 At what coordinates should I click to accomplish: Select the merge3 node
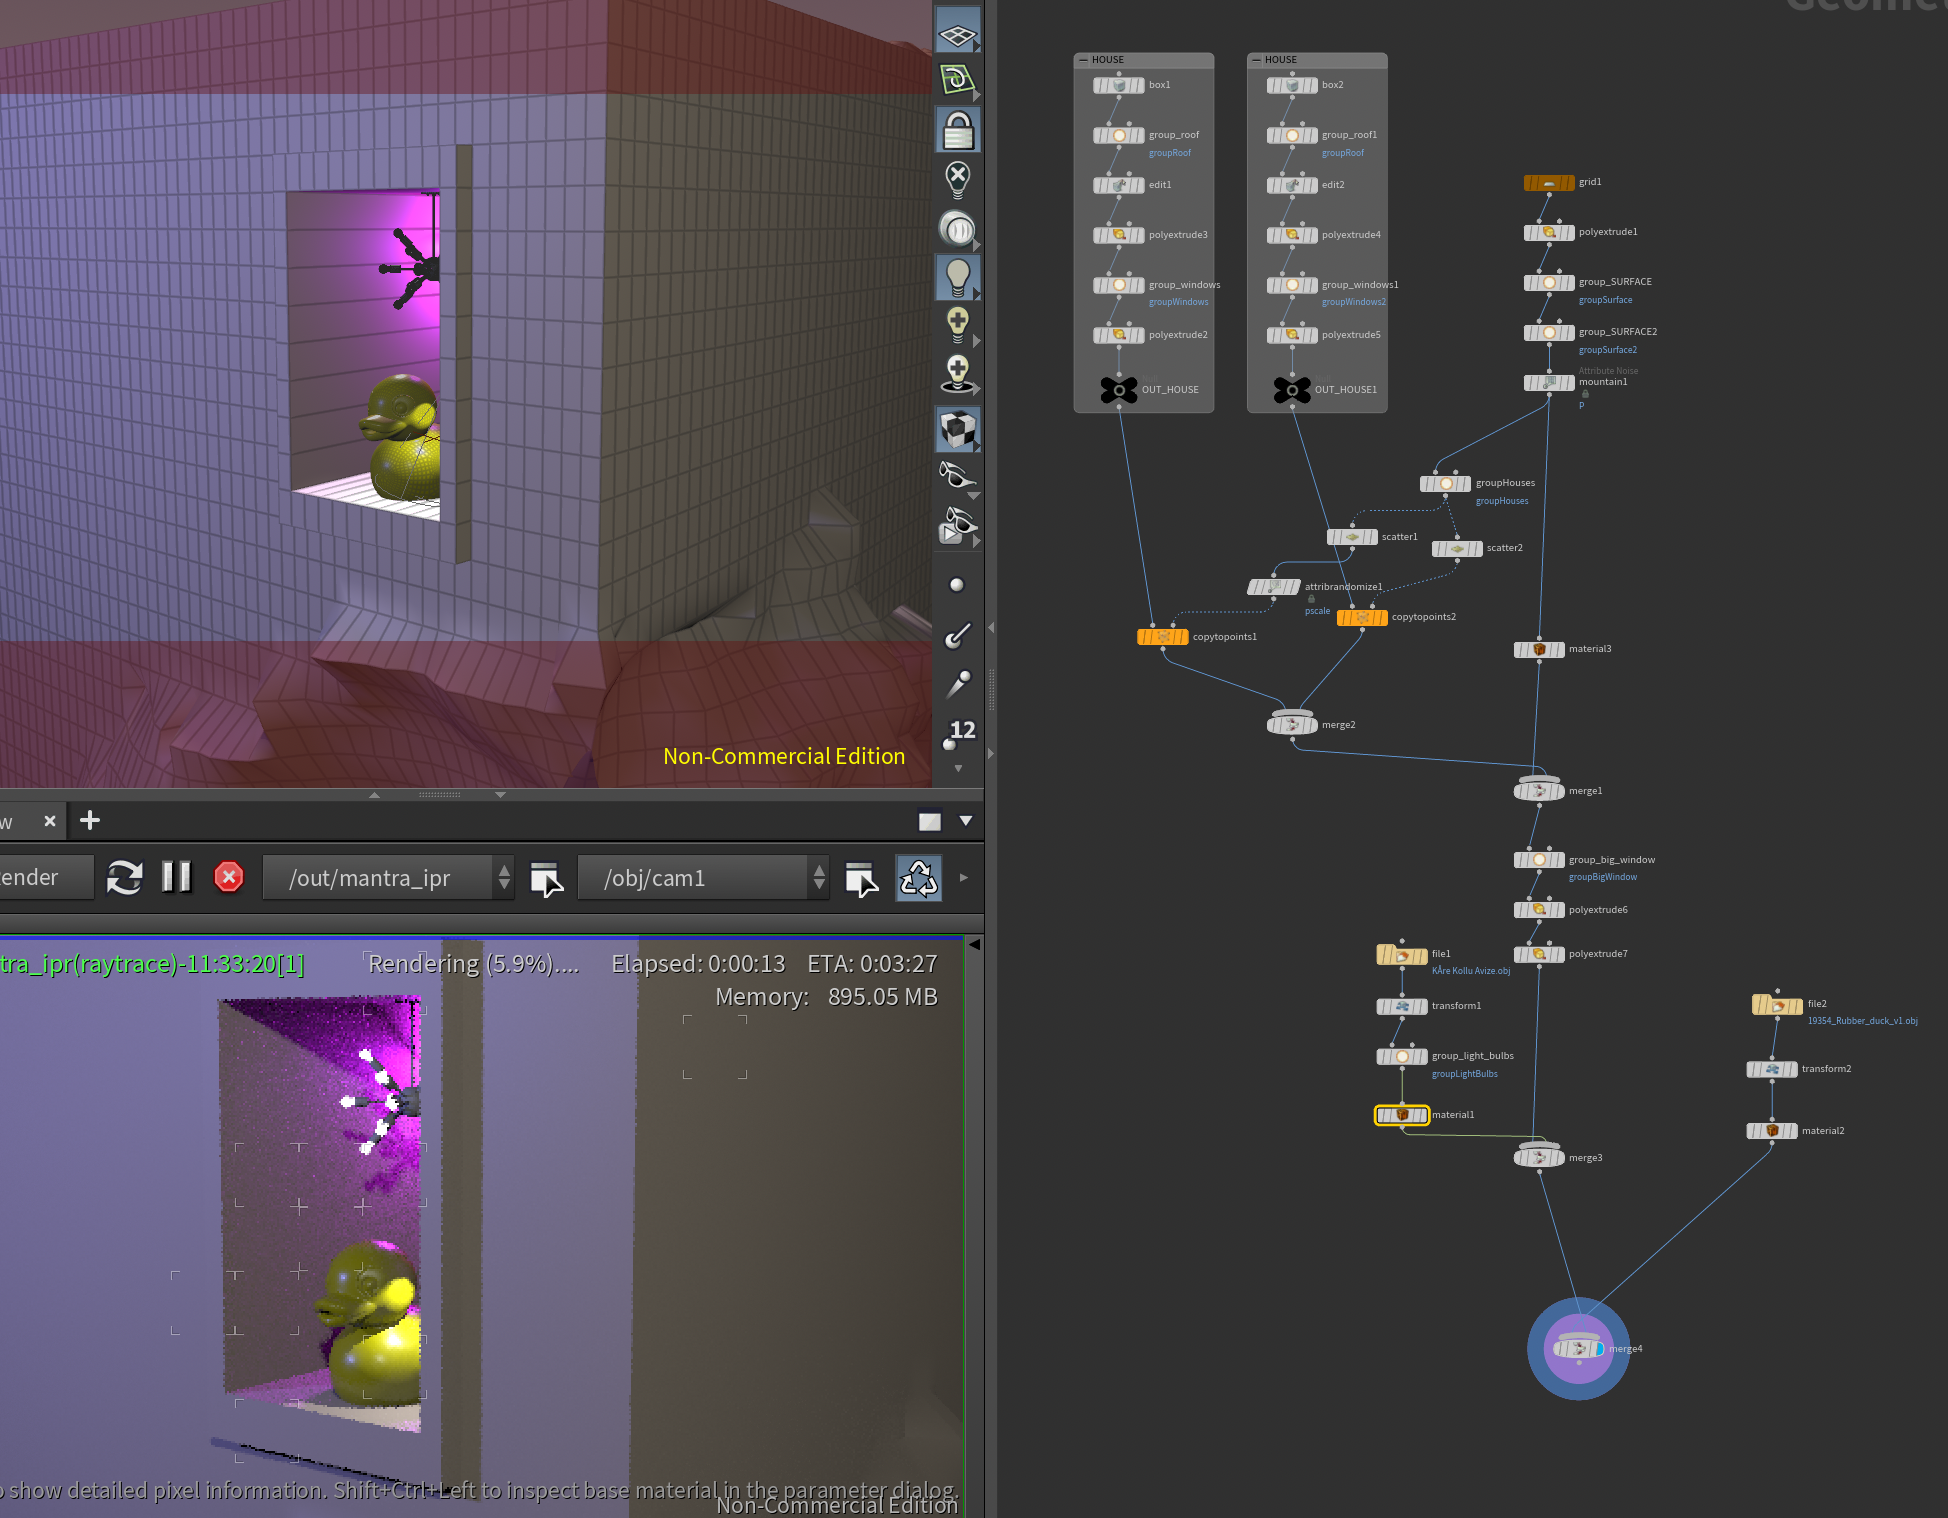coord(1539,1158)
